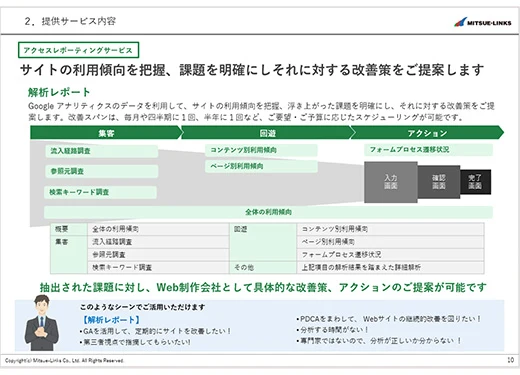Click '参照元調査' label in the funnel diagram
This screenshot has height=375, width=520.
[x=102, y=171]
